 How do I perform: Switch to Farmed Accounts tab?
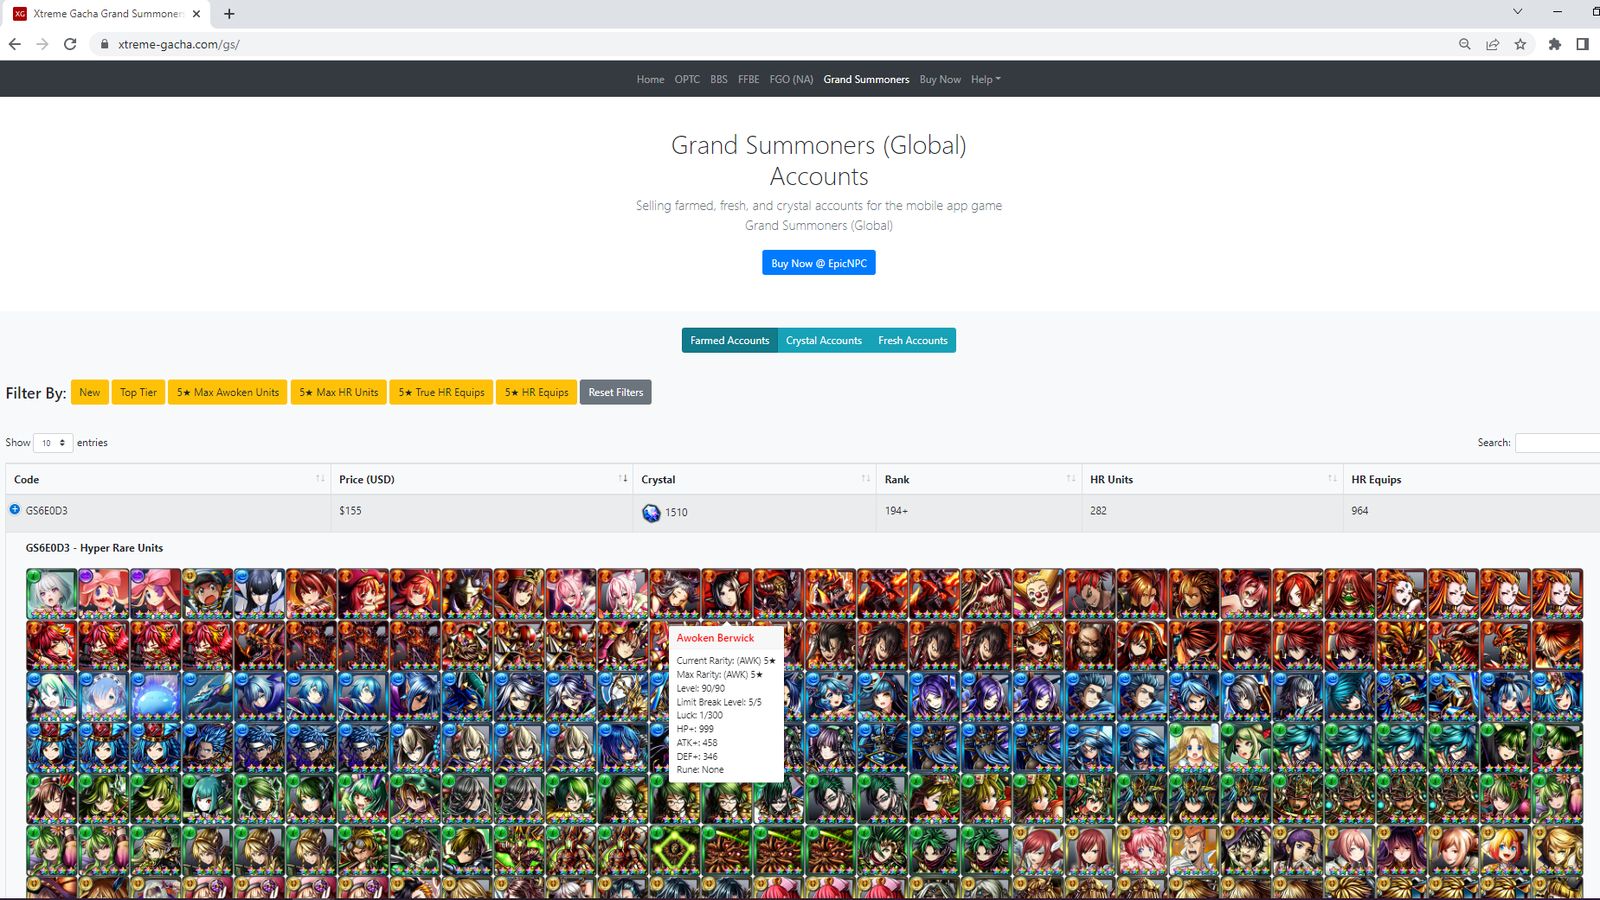point(730,340)
